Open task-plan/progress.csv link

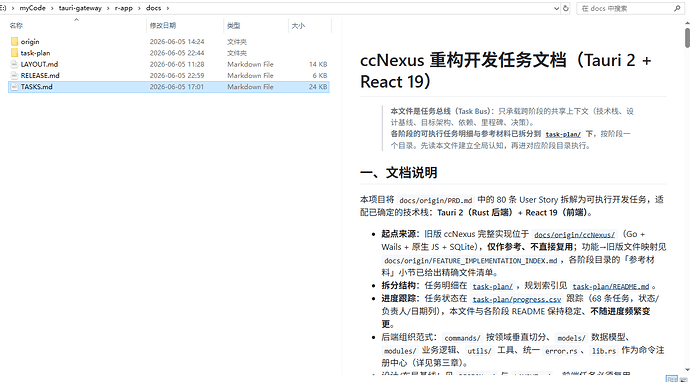point(517,299)
